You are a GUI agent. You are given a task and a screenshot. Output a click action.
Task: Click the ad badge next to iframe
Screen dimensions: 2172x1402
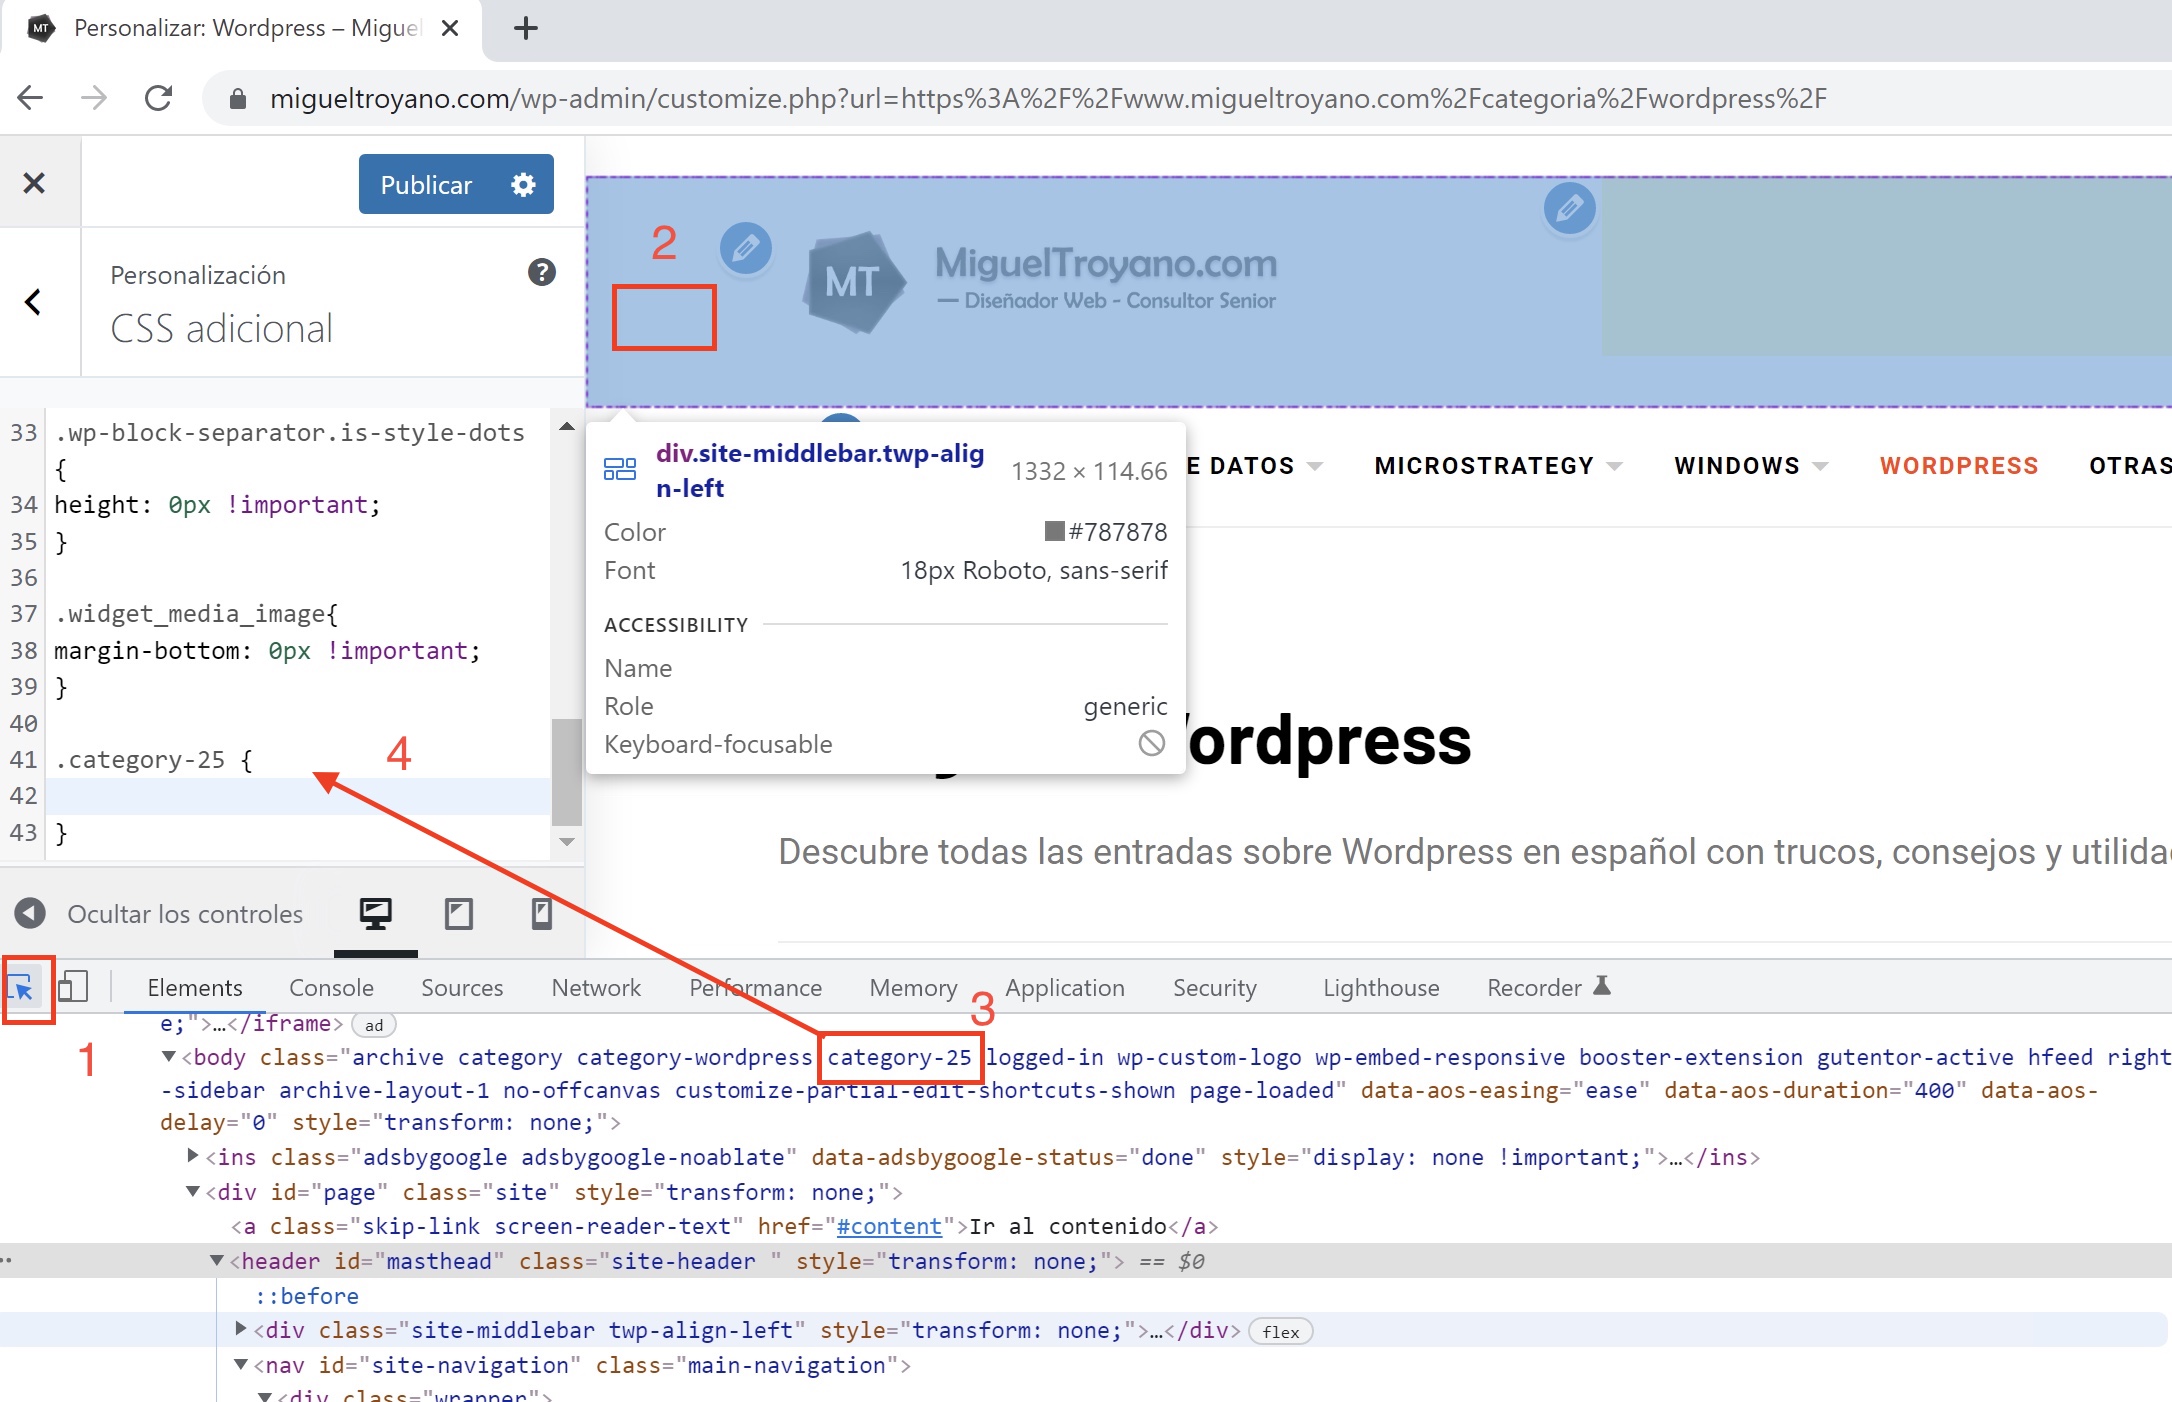point(374,1025)
